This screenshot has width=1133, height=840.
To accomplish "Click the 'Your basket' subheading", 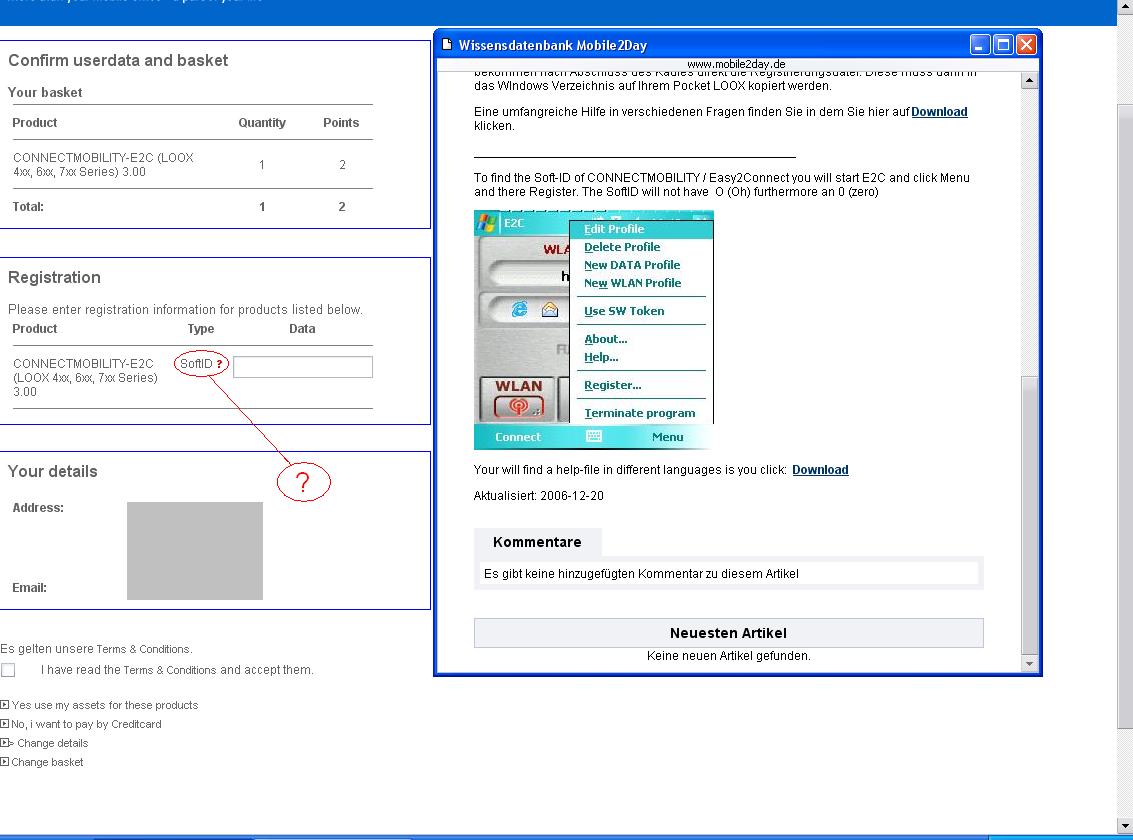I will click(45, 92).
